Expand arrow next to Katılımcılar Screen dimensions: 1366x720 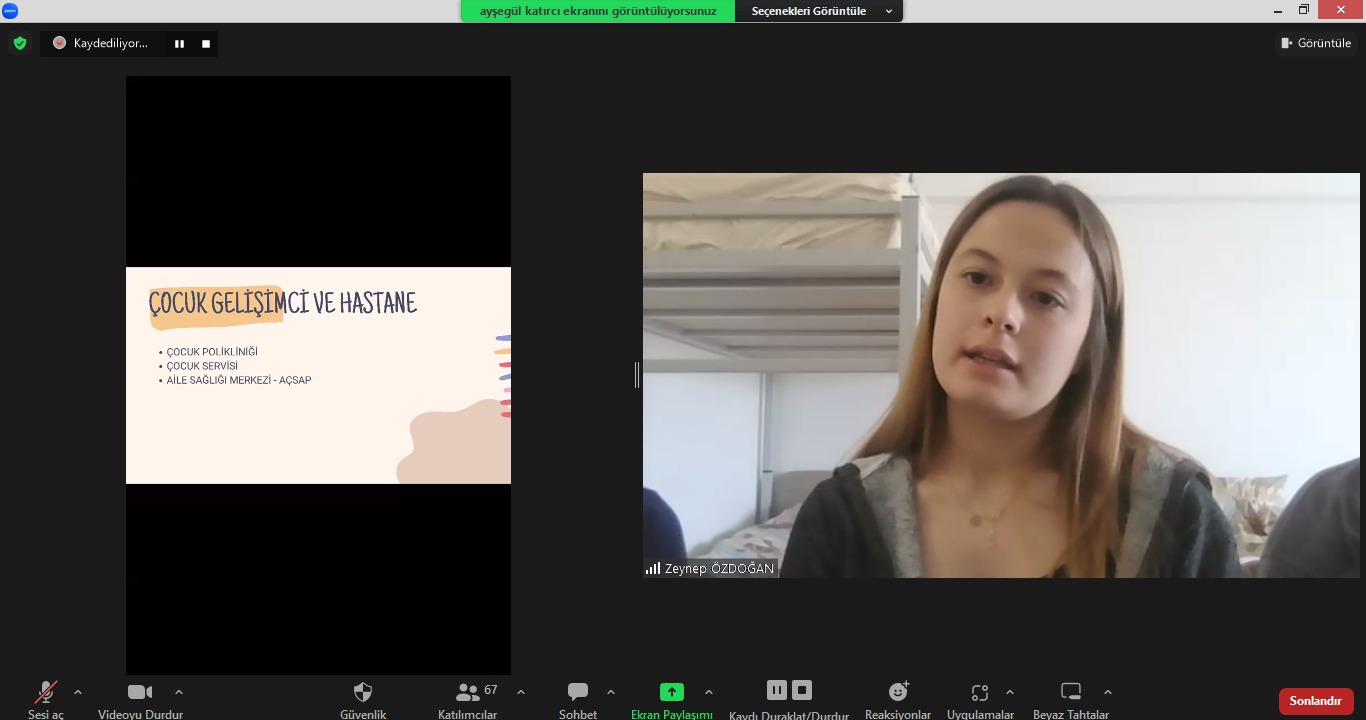click(x=521, y=692)
